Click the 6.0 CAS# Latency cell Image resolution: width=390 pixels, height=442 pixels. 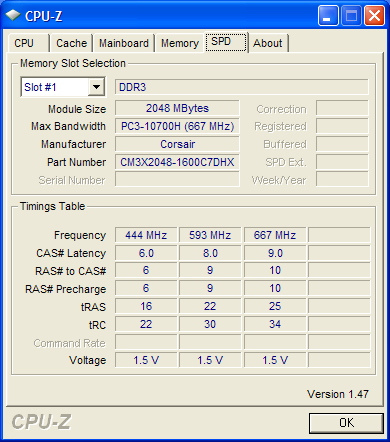146,253
